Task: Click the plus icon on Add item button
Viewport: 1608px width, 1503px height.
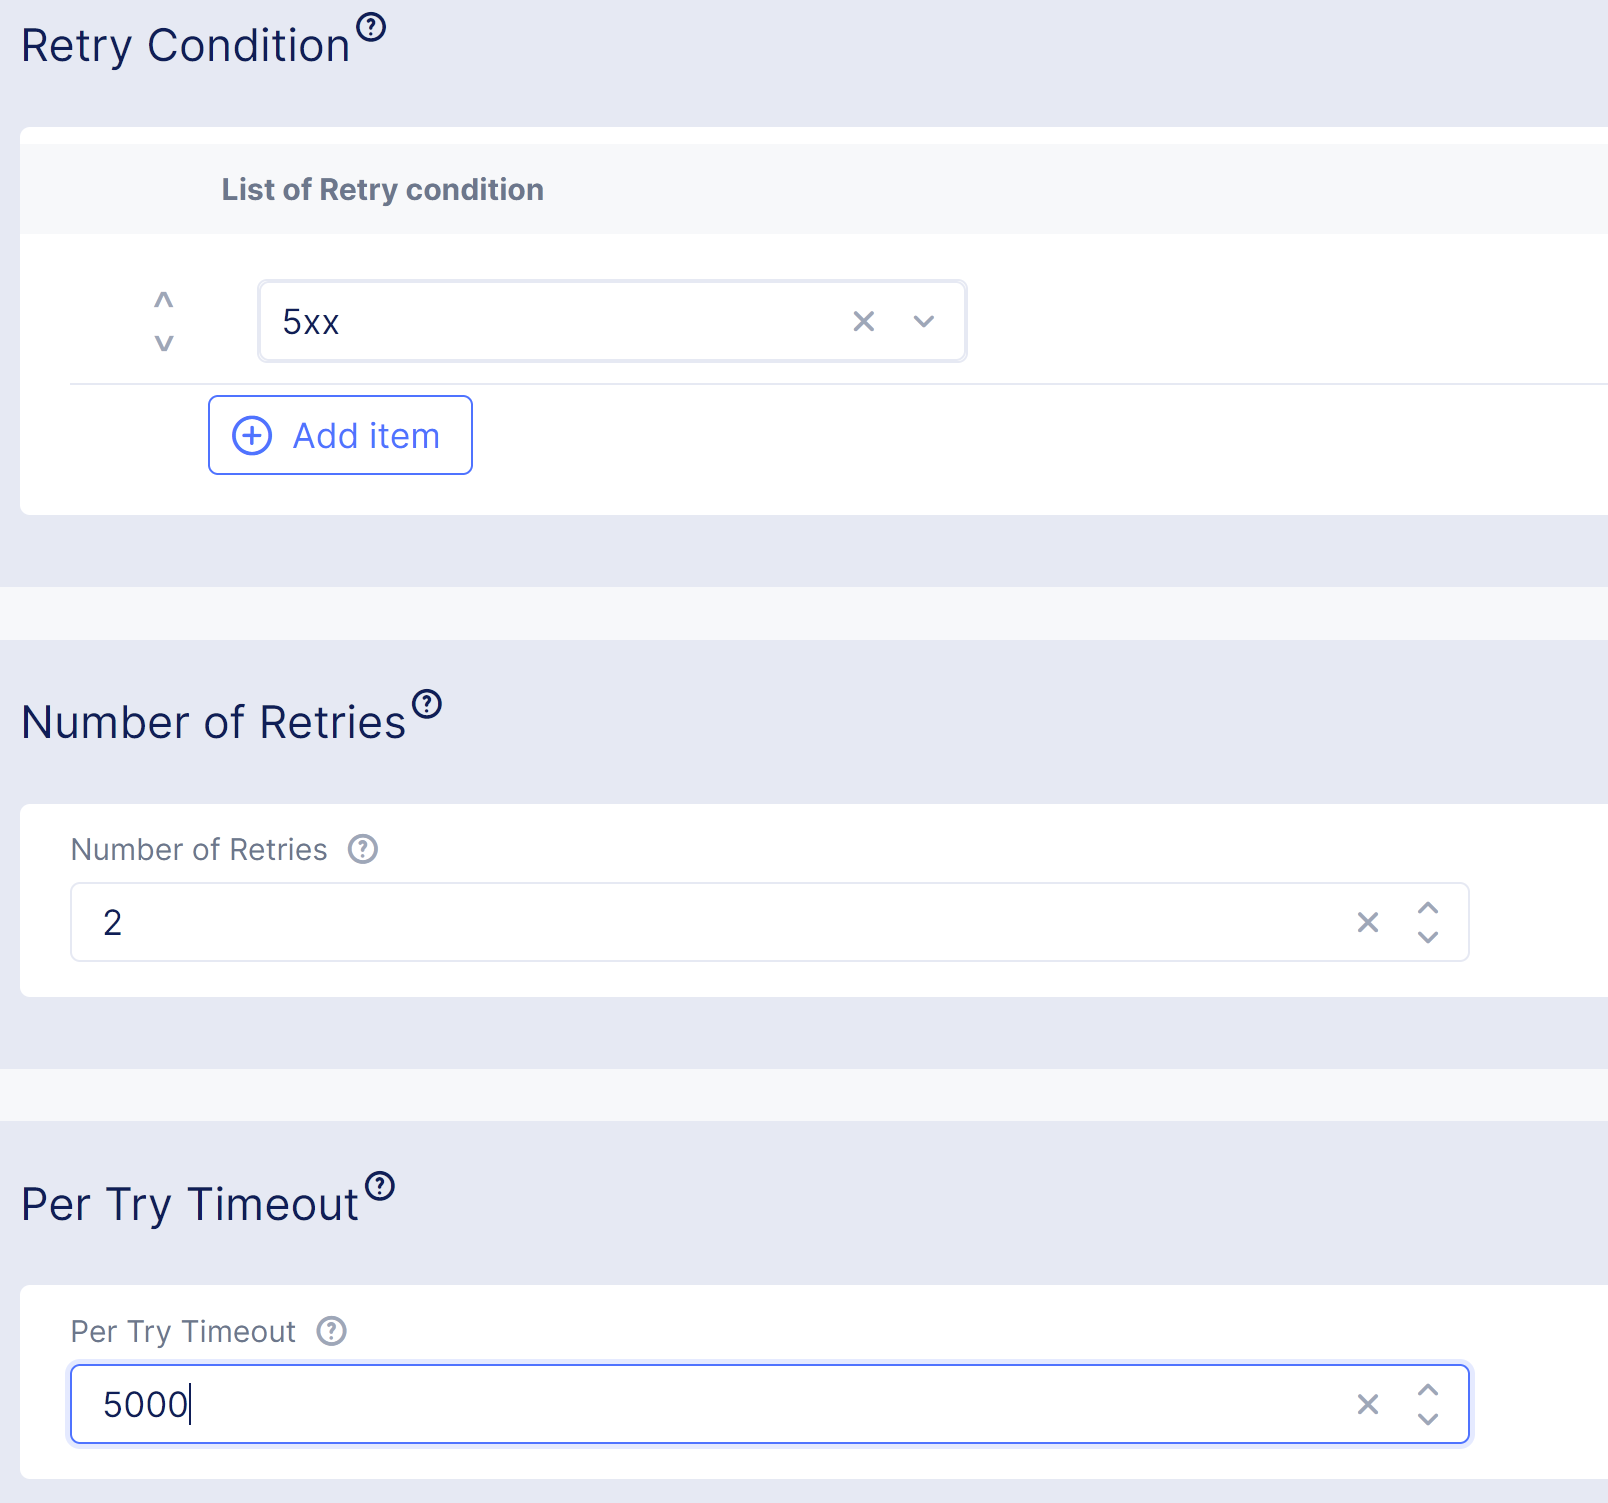Action: [x=252, y=435]
